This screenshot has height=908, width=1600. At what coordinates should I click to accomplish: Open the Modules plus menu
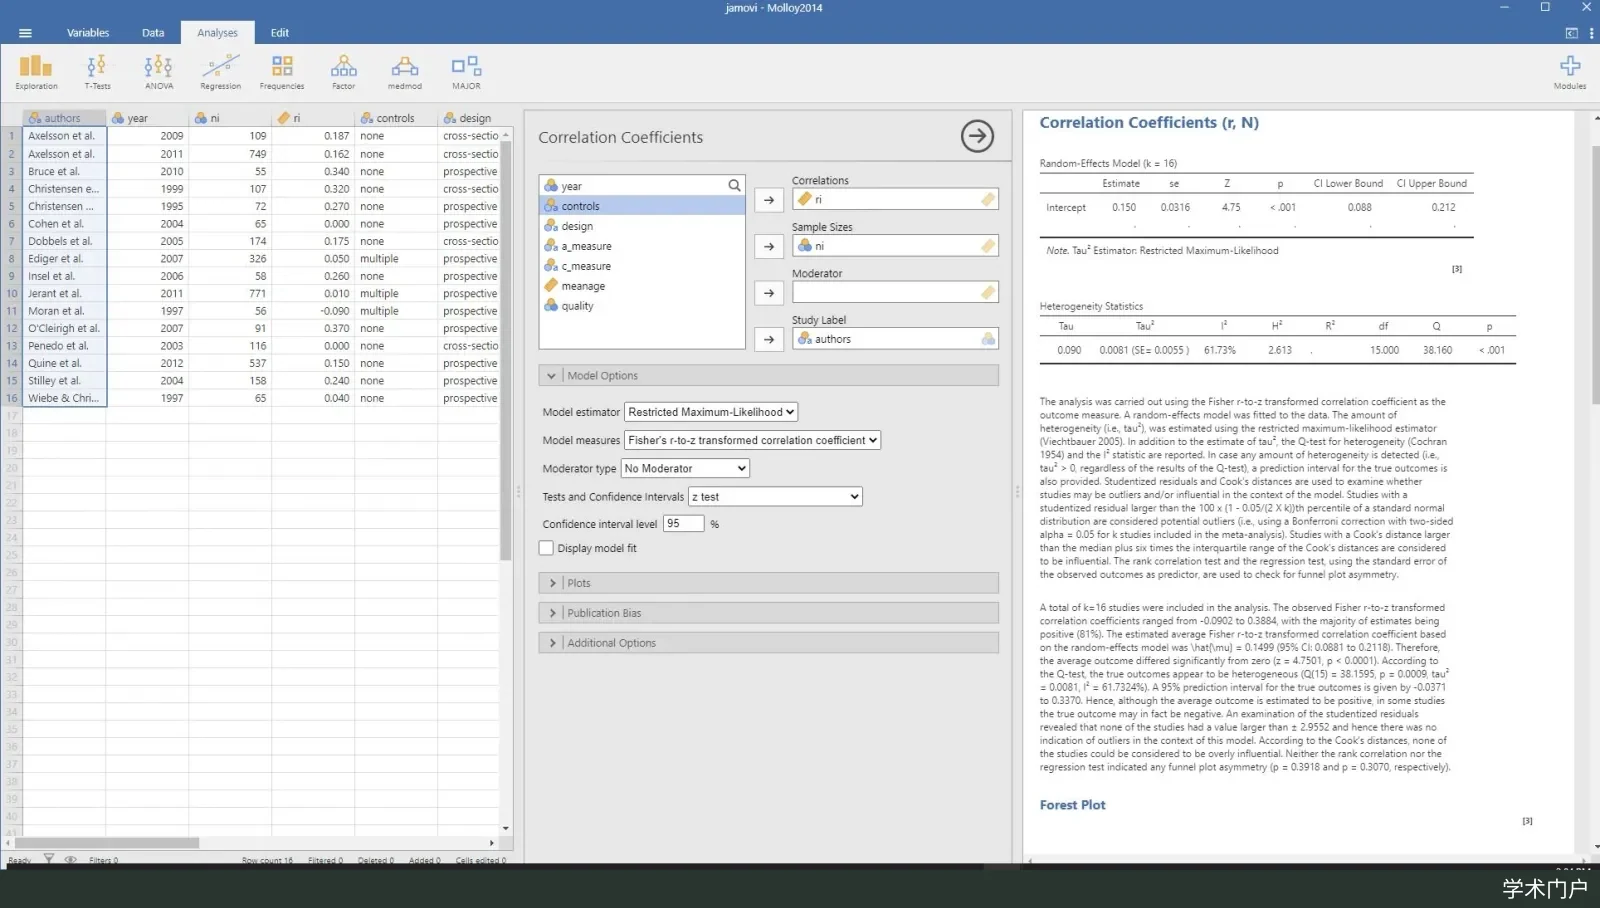click(x=1570, y=72)
